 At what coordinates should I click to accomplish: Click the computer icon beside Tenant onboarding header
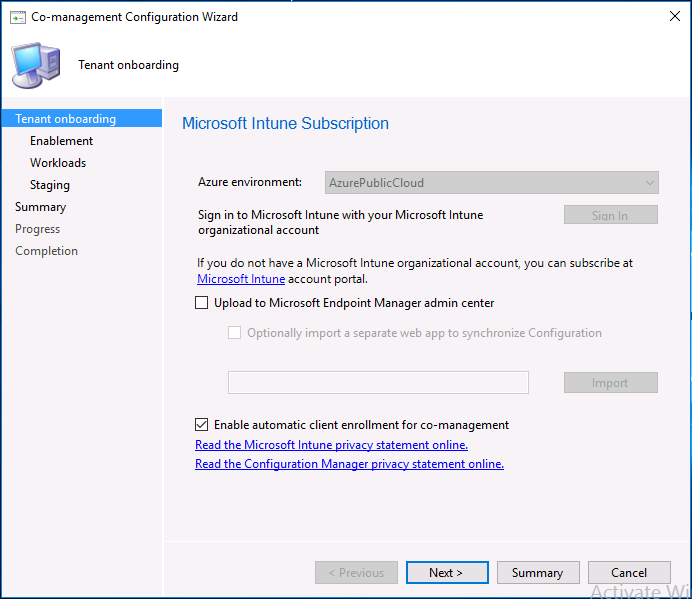[36, 65]
